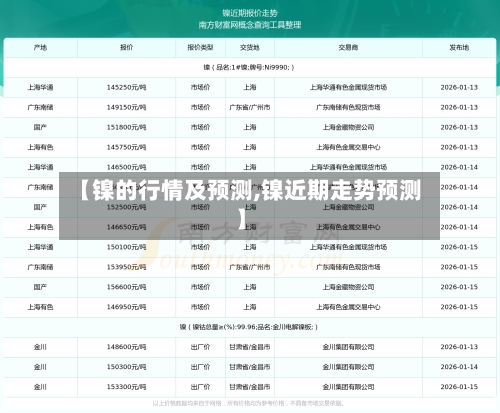
Task: Click 广东南储 in the 149150元/吨 row
Action: coord(40,107)
